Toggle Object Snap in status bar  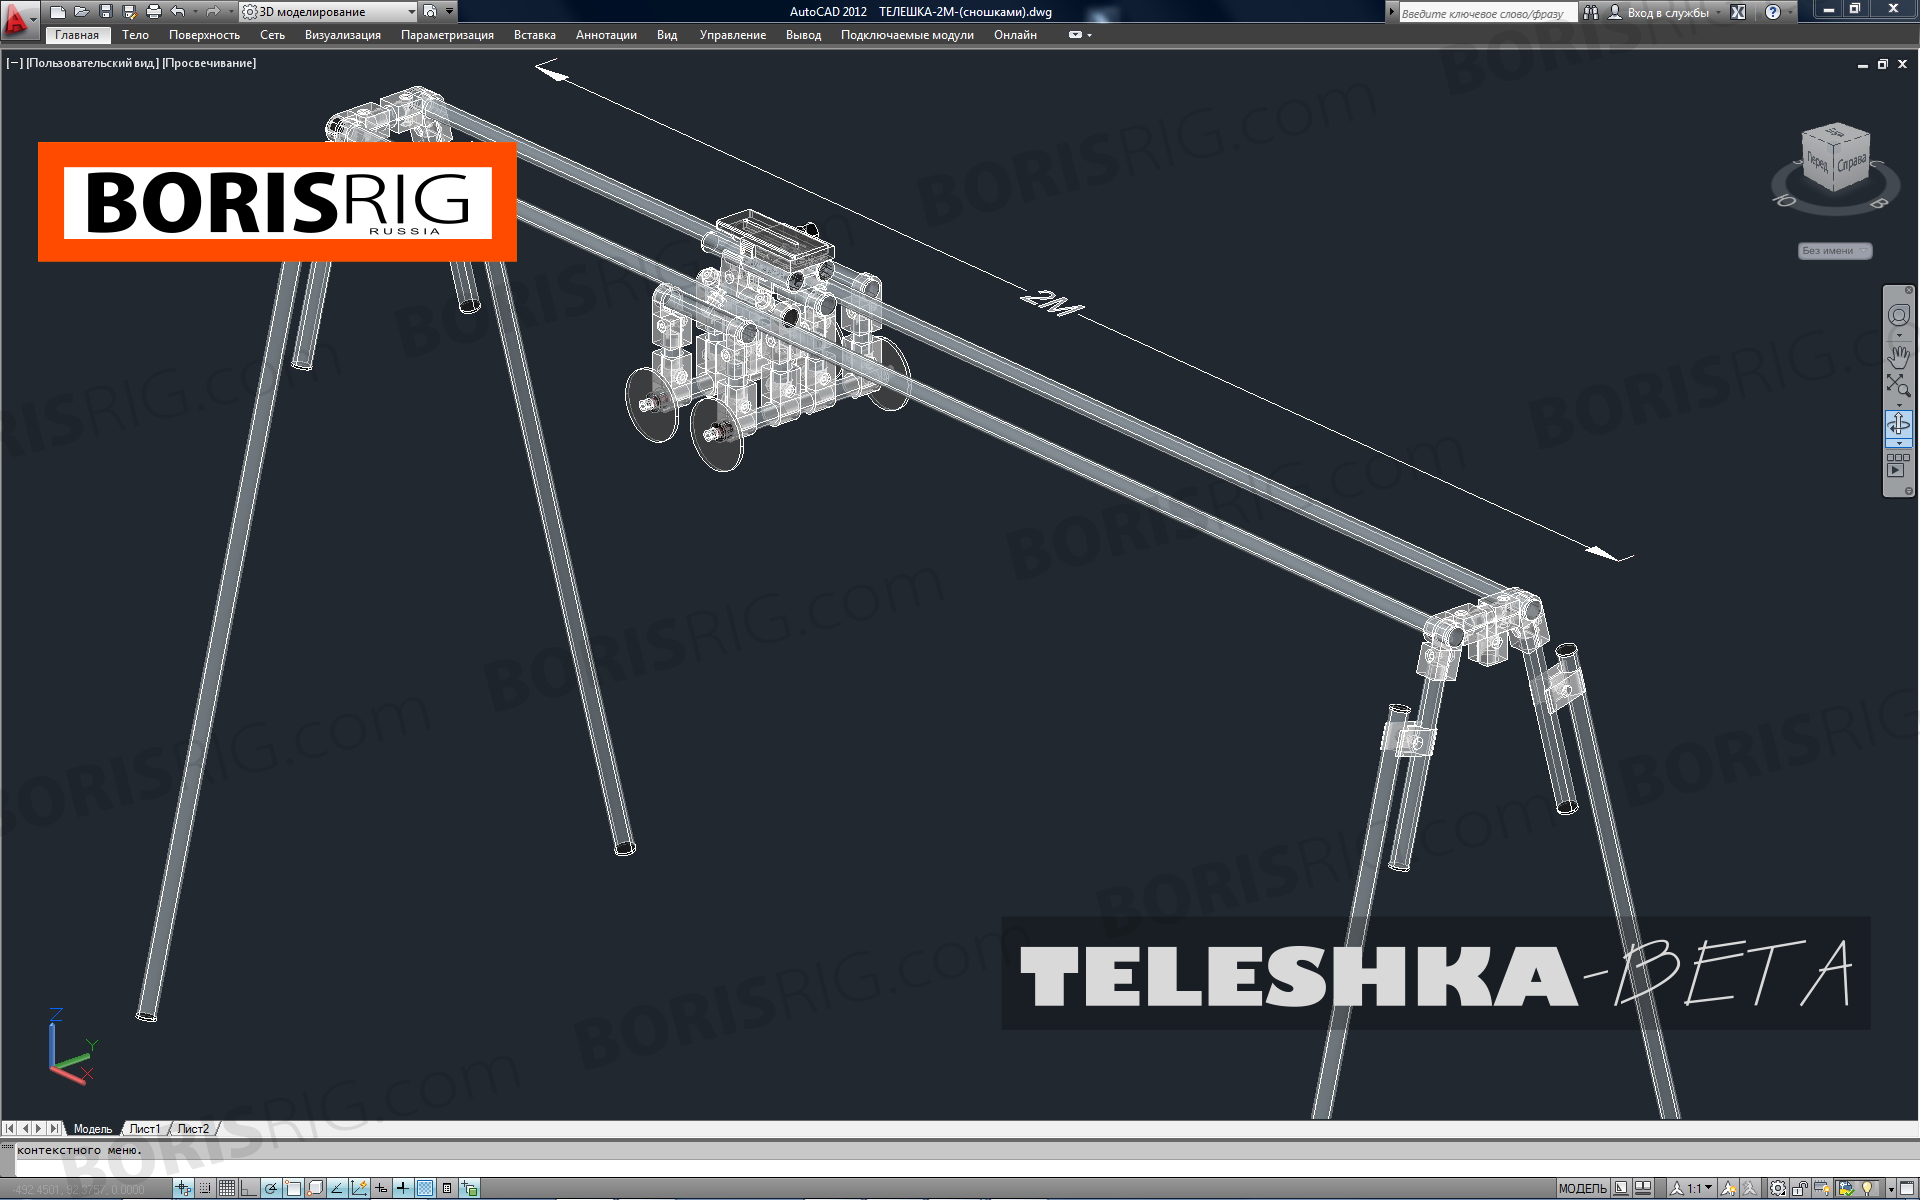(x=293, y=1189)
